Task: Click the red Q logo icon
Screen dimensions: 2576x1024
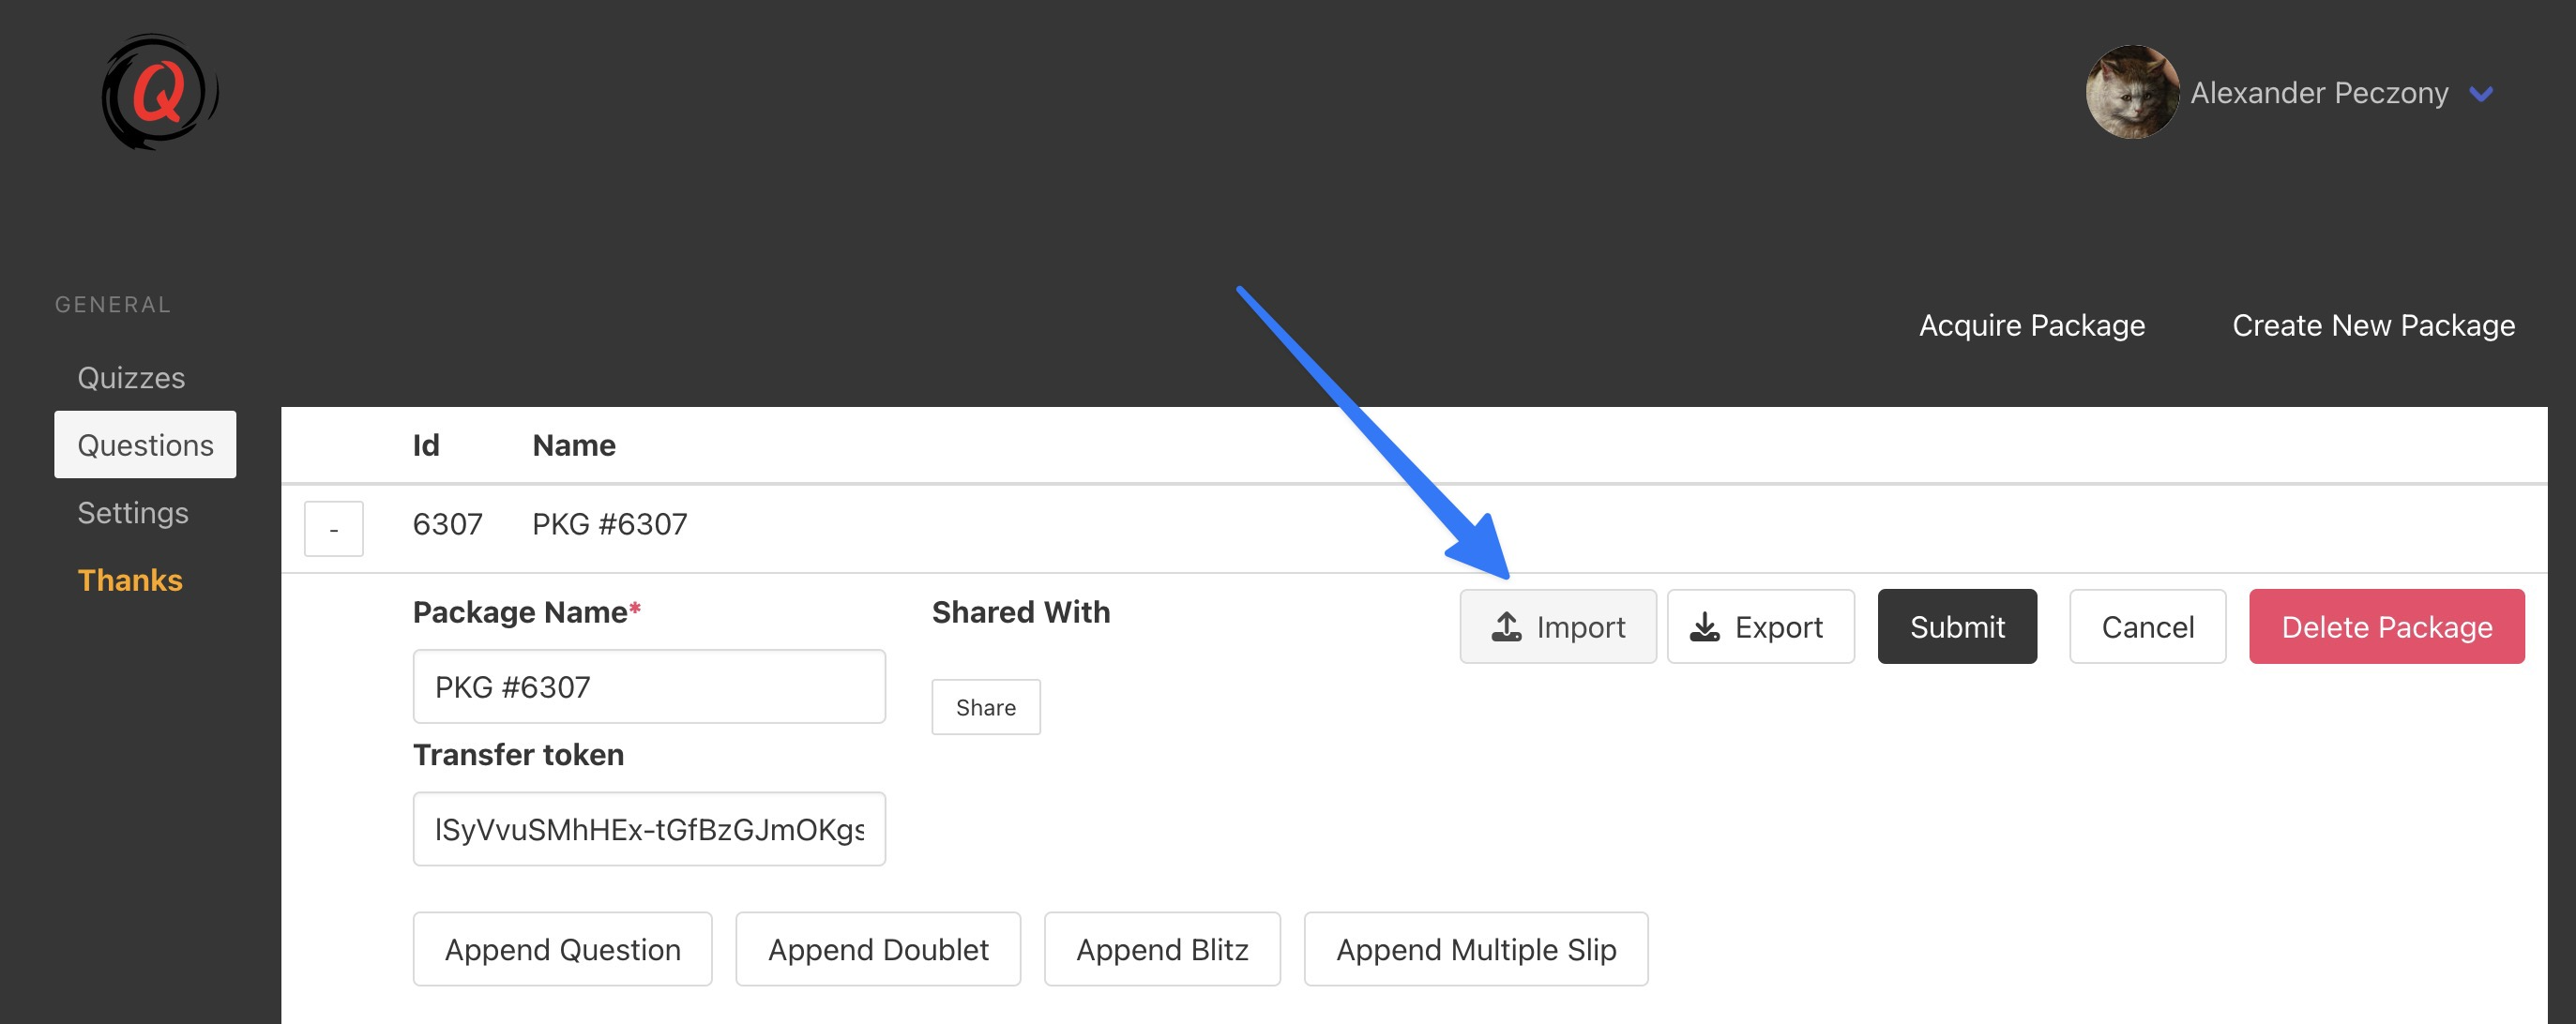Action: coord(159,93)
